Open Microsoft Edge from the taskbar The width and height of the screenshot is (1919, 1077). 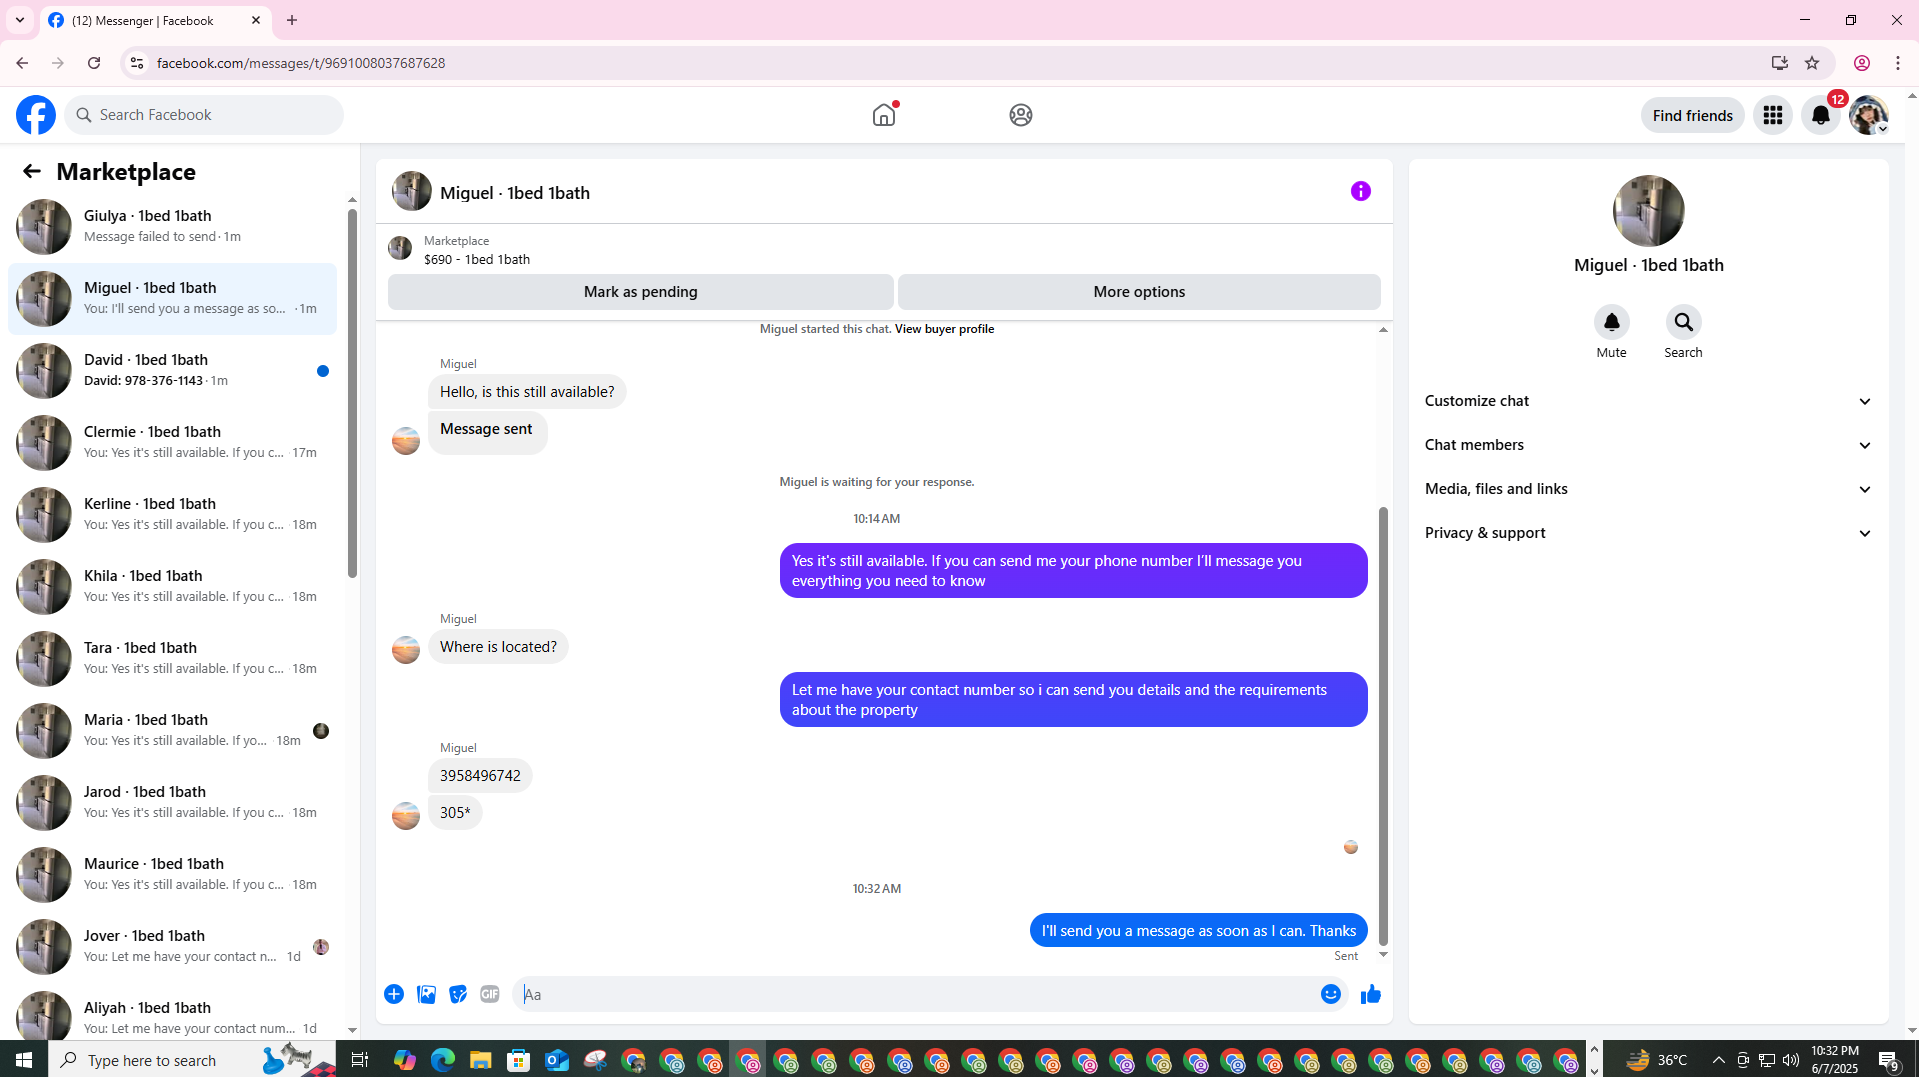click(x=442, y=1060)
